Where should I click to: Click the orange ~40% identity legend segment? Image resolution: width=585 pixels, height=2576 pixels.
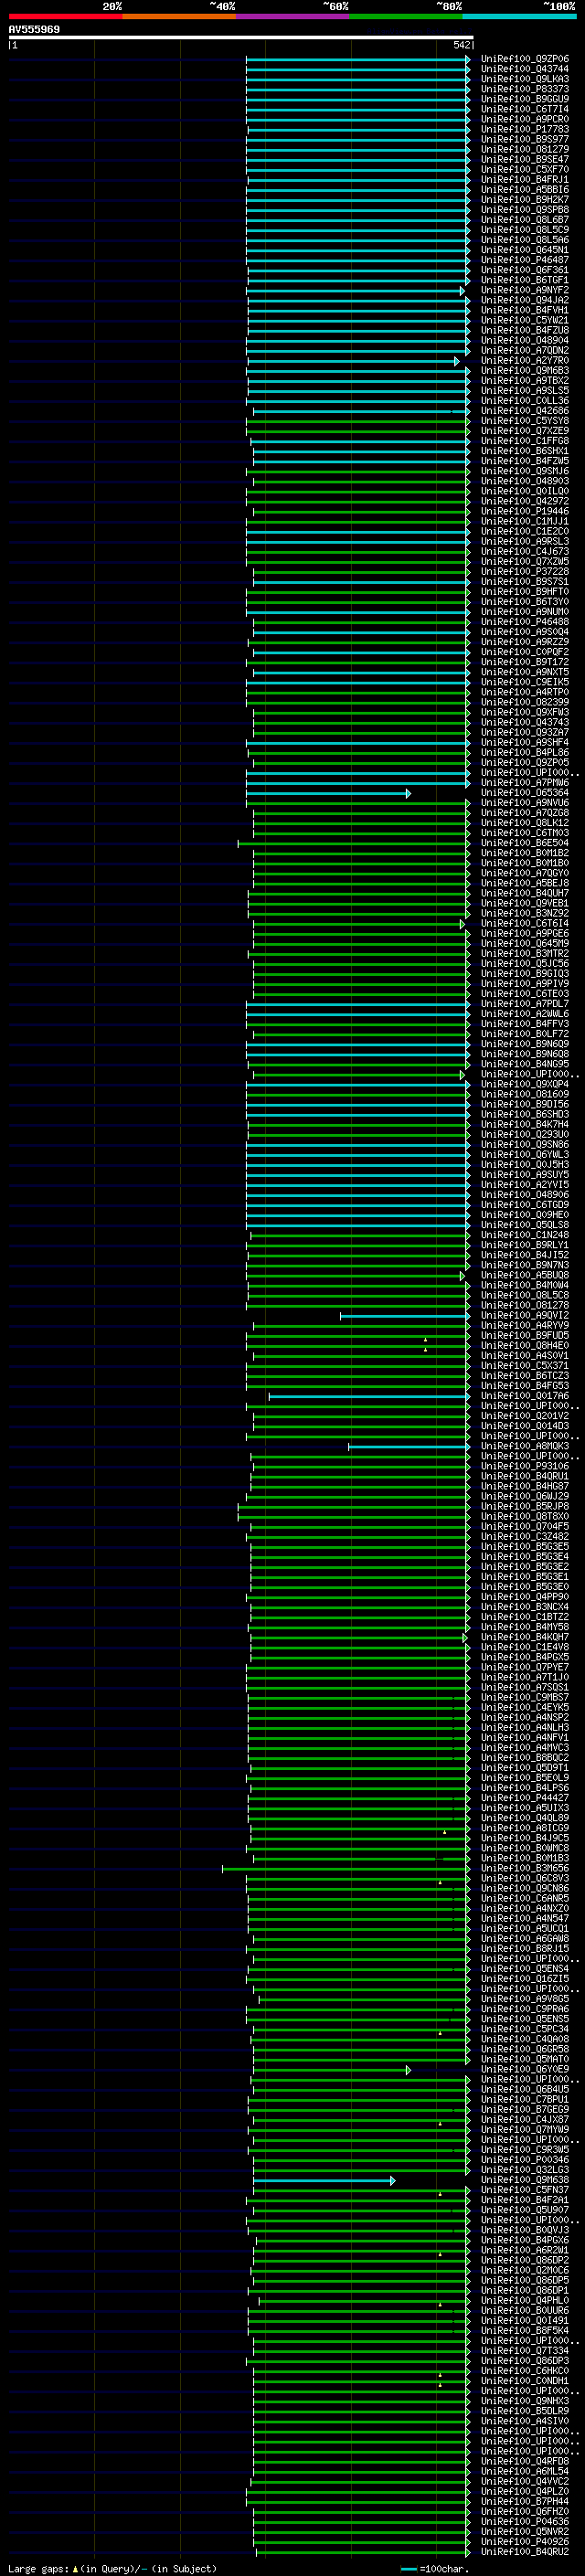(179, 16)
